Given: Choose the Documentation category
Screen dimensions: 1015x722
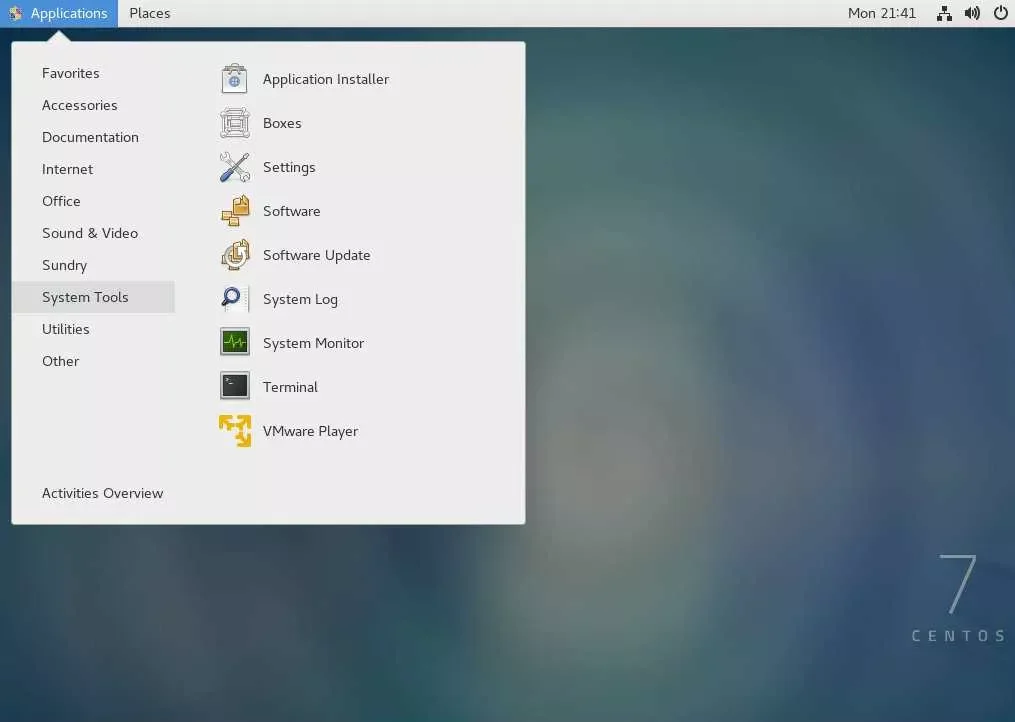Looking at the screenshot, I should (x=90, y=137).
